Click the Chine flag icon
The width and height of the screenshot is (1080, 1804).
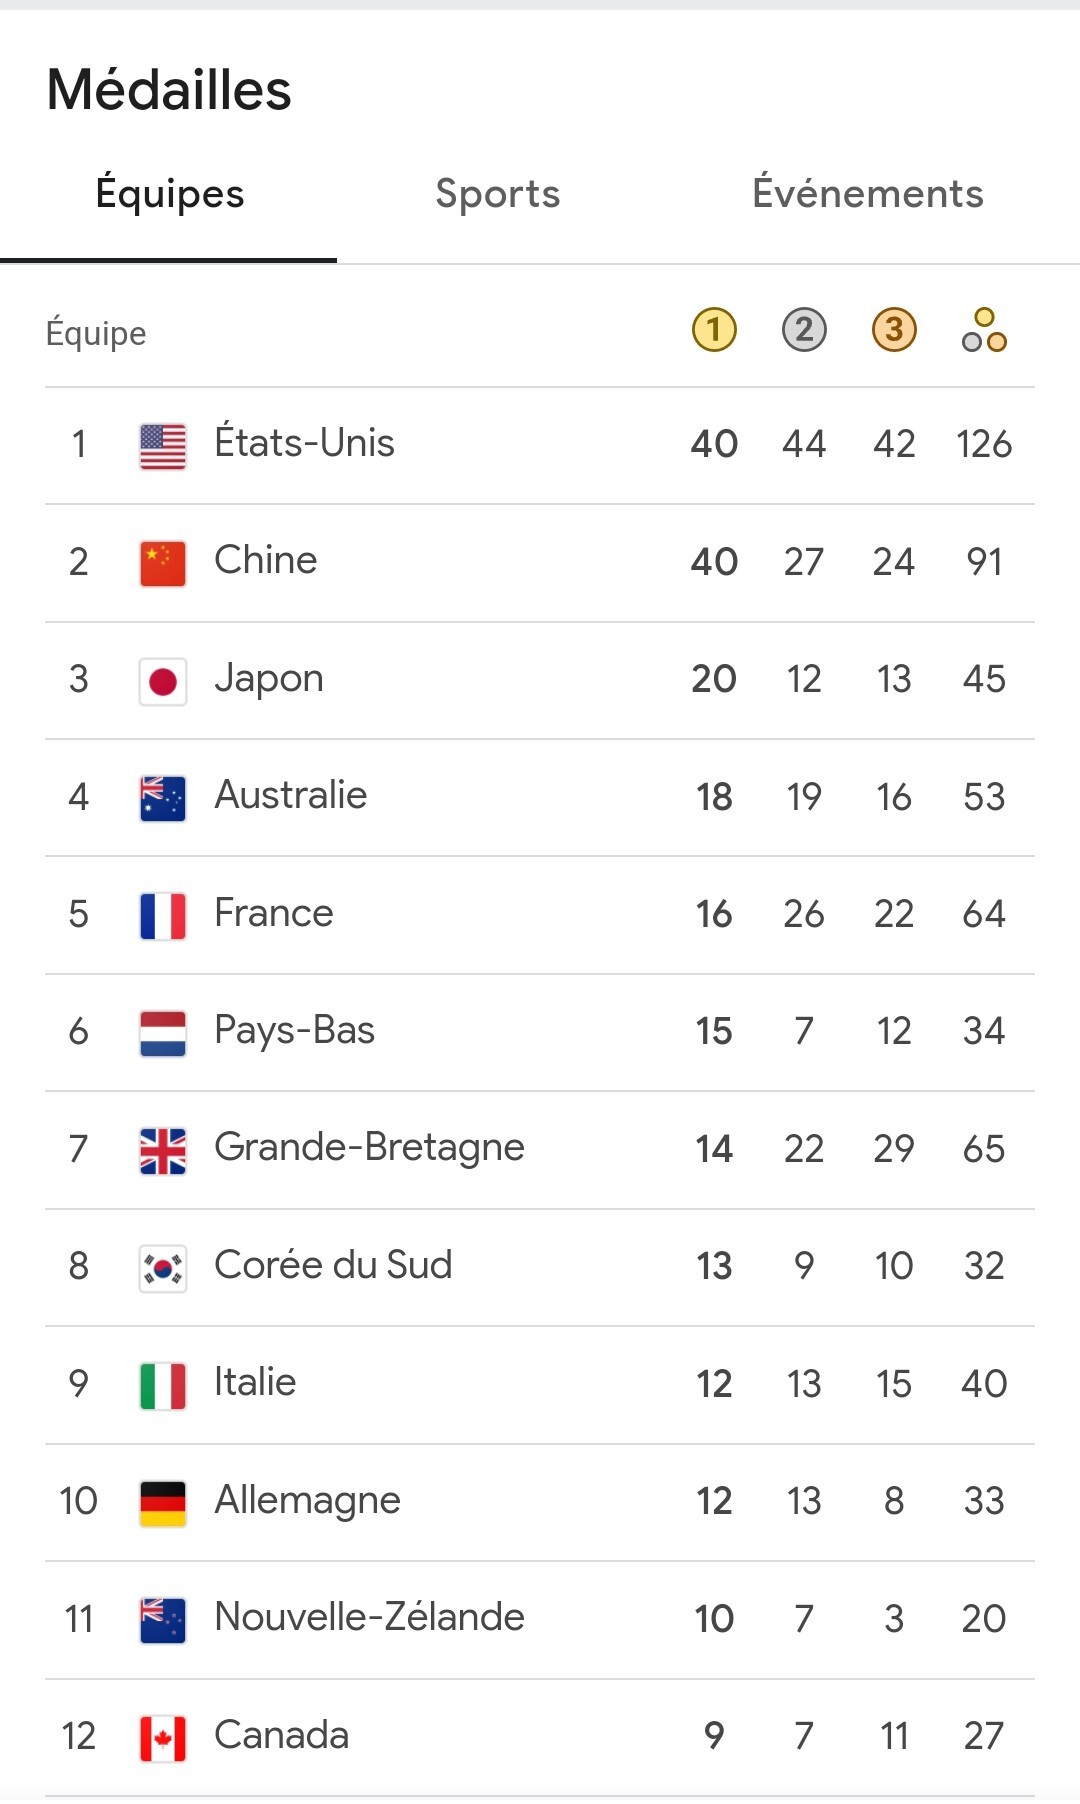pos(163,564)
